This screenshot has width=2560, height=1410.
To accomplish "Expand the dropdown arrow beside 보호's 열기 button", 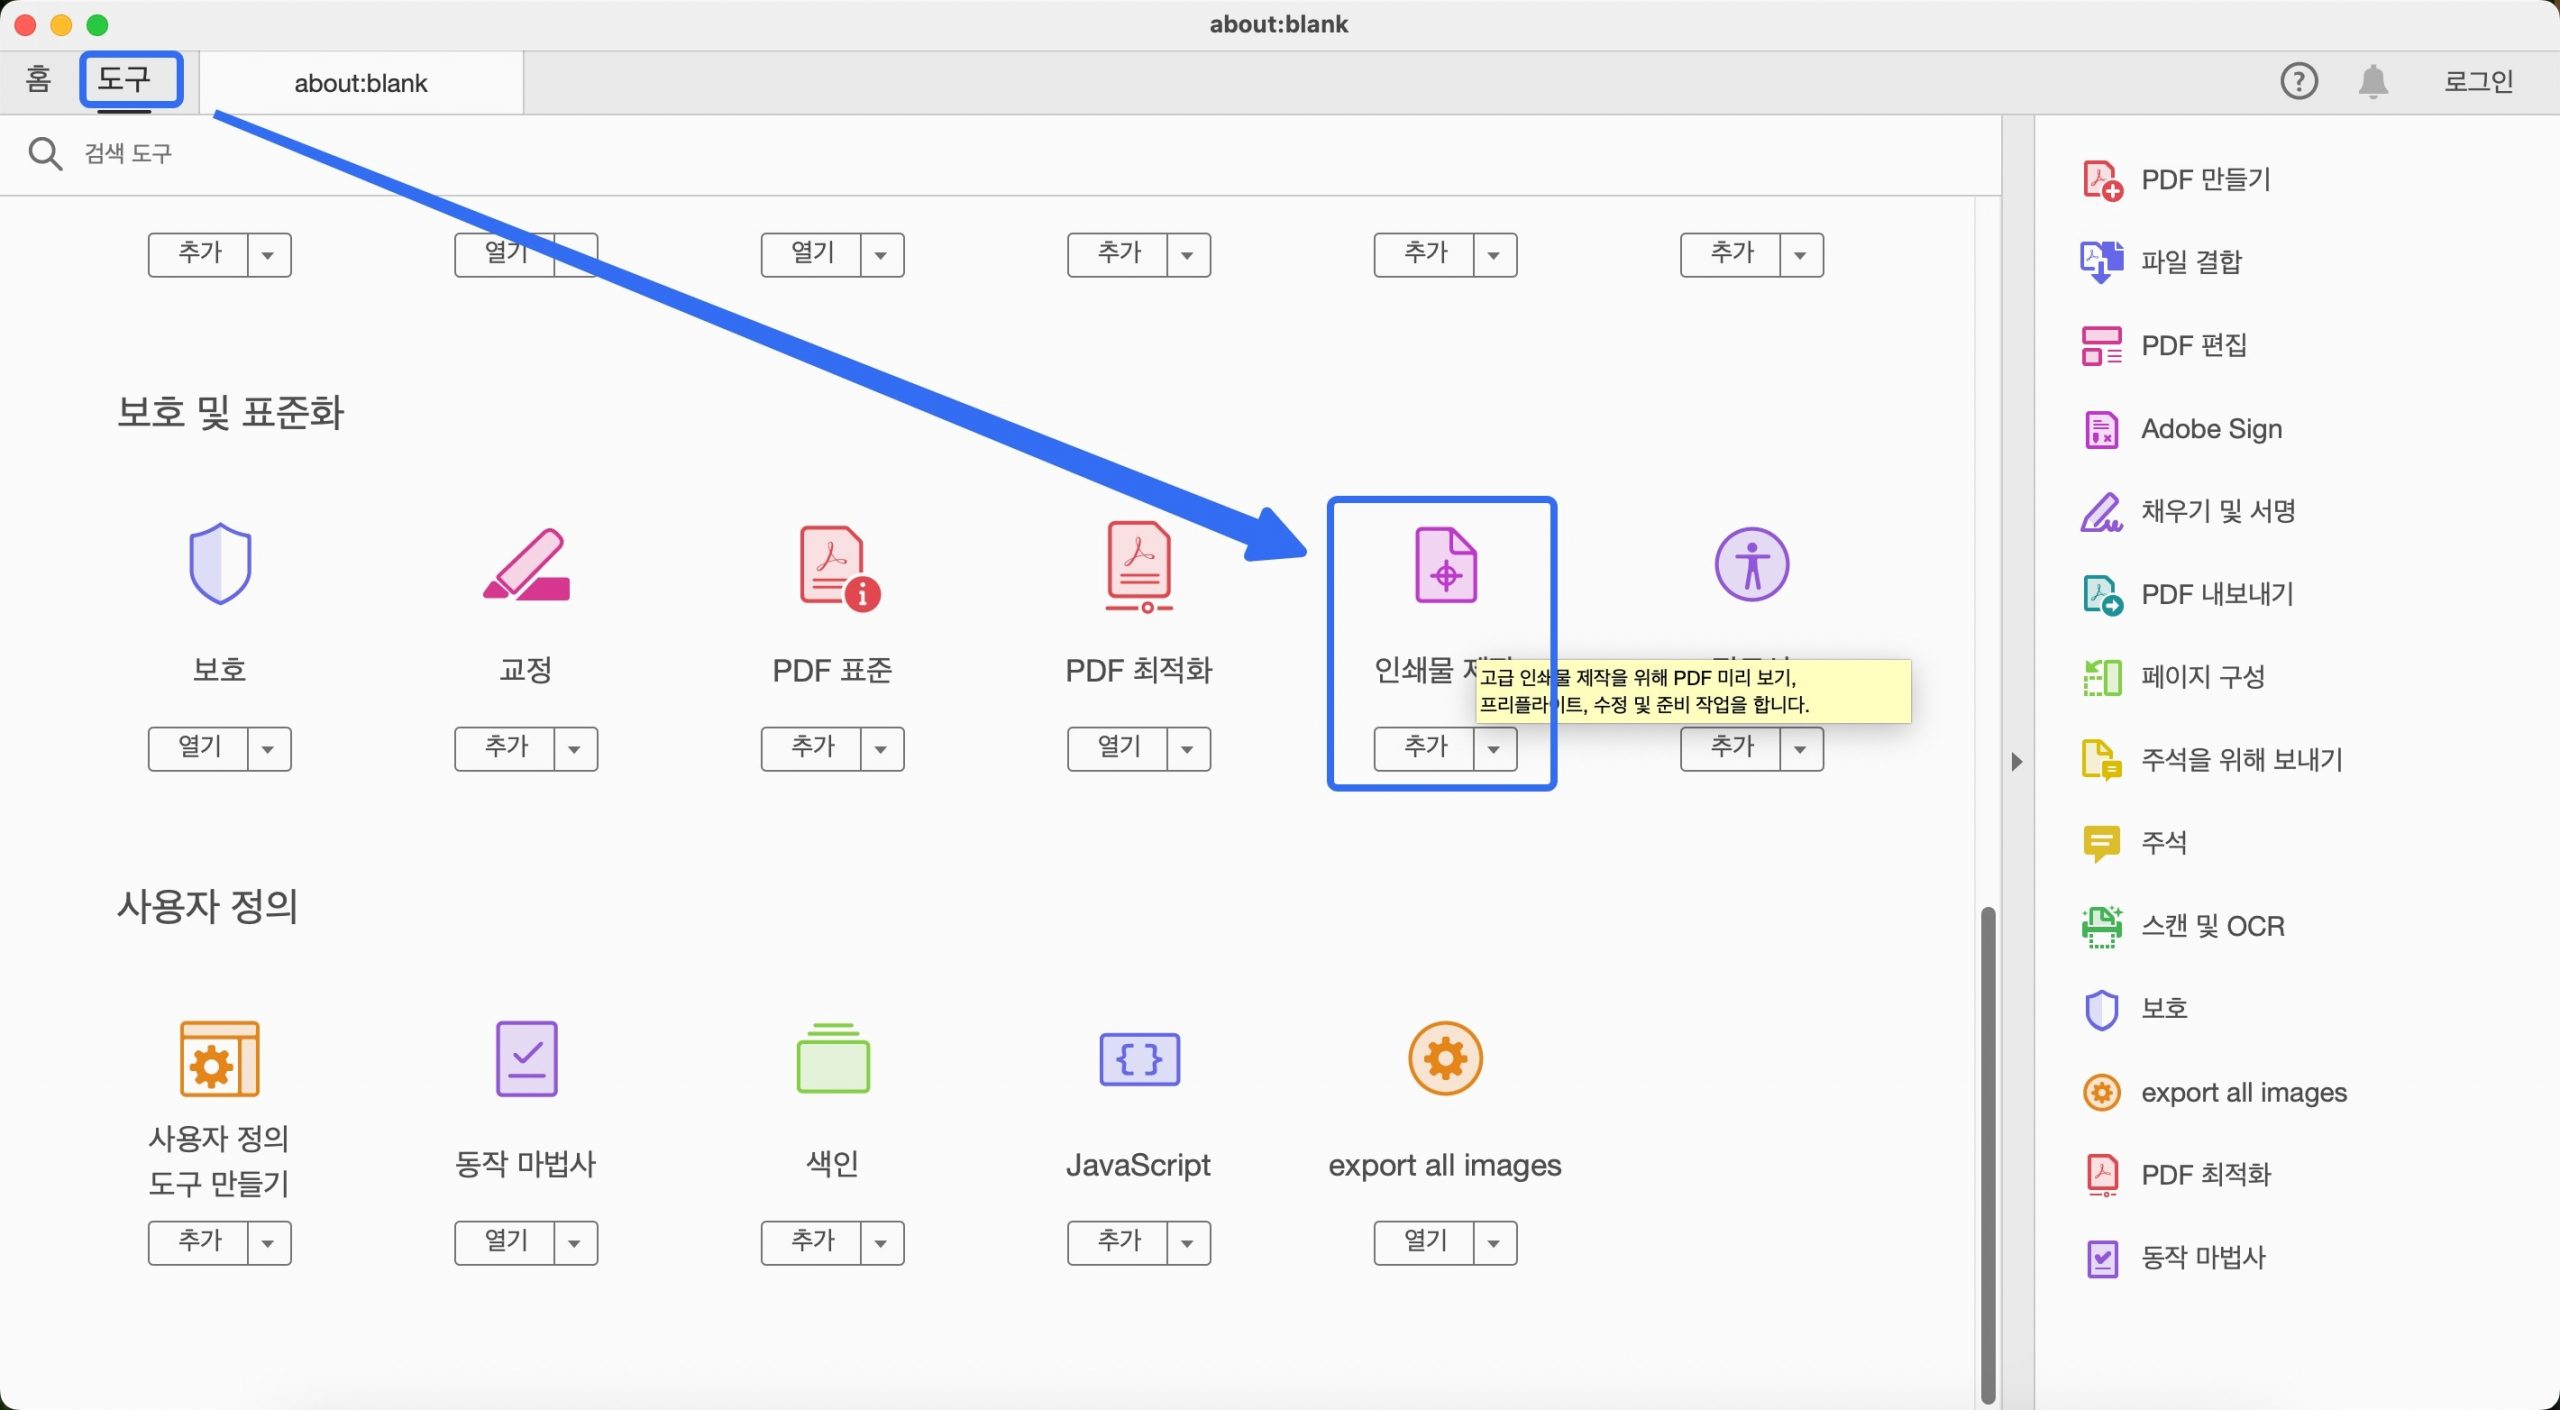I will point(269,749).
